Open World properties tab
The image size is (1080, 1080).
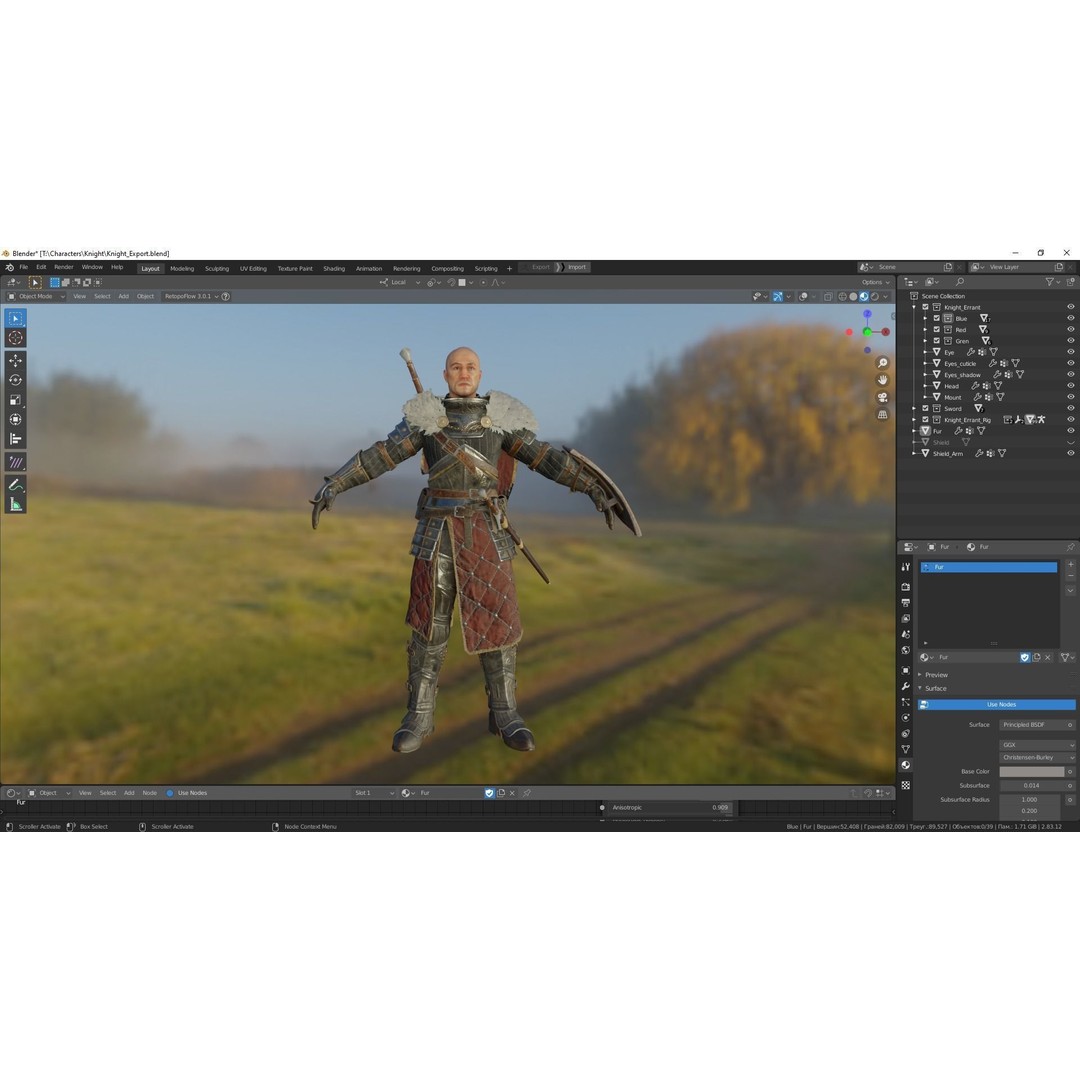[906, 650]
